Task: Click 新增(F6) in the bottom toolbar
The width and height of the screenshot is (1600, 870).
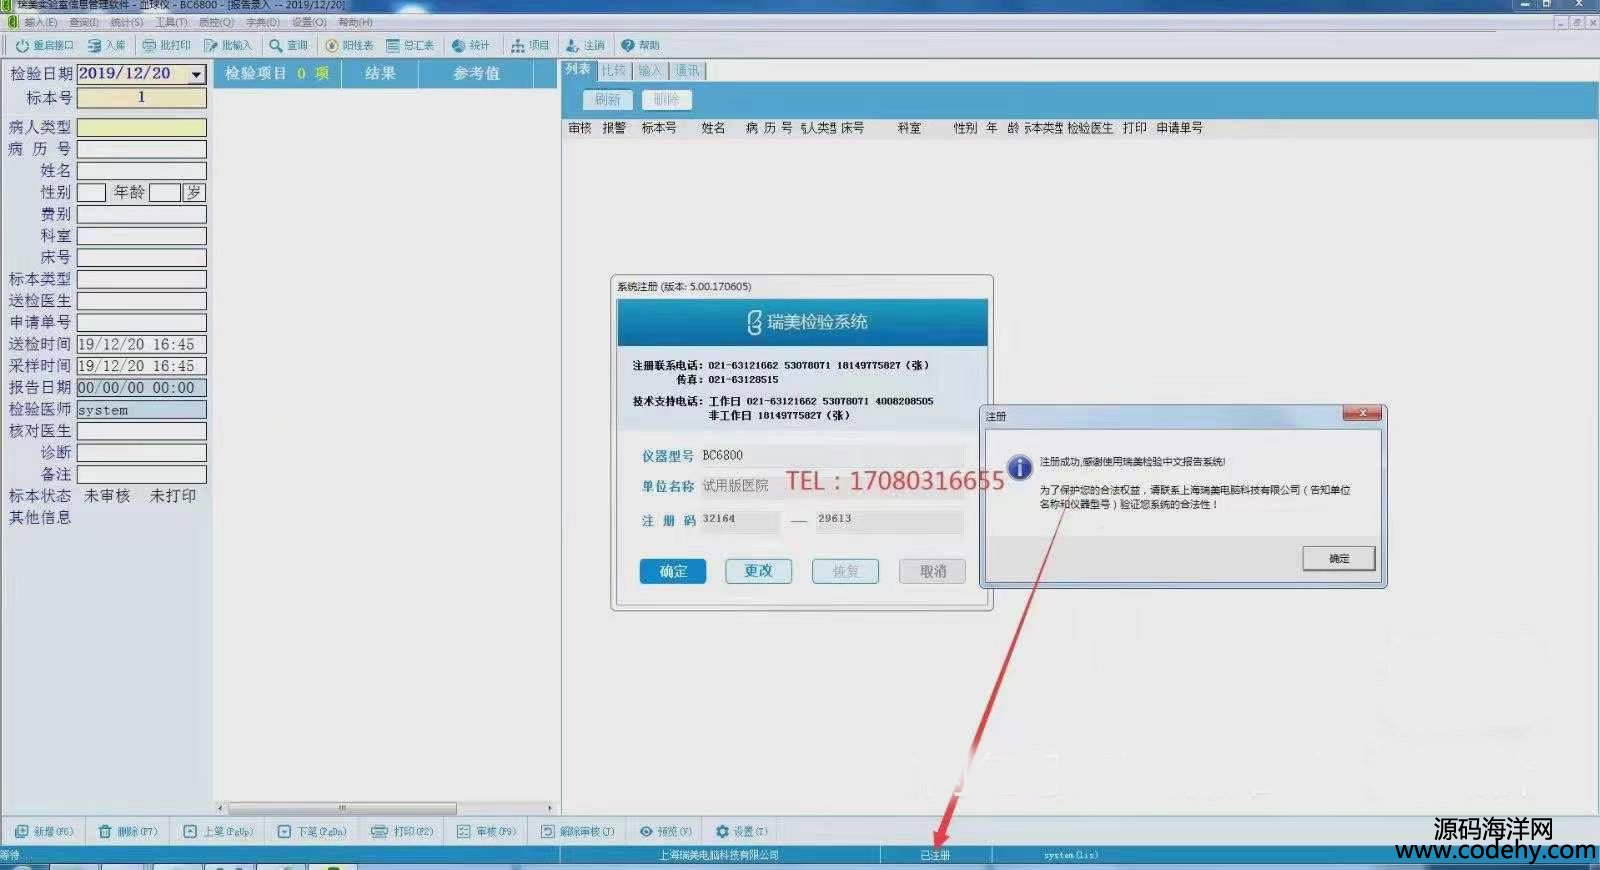Action: 44,832
